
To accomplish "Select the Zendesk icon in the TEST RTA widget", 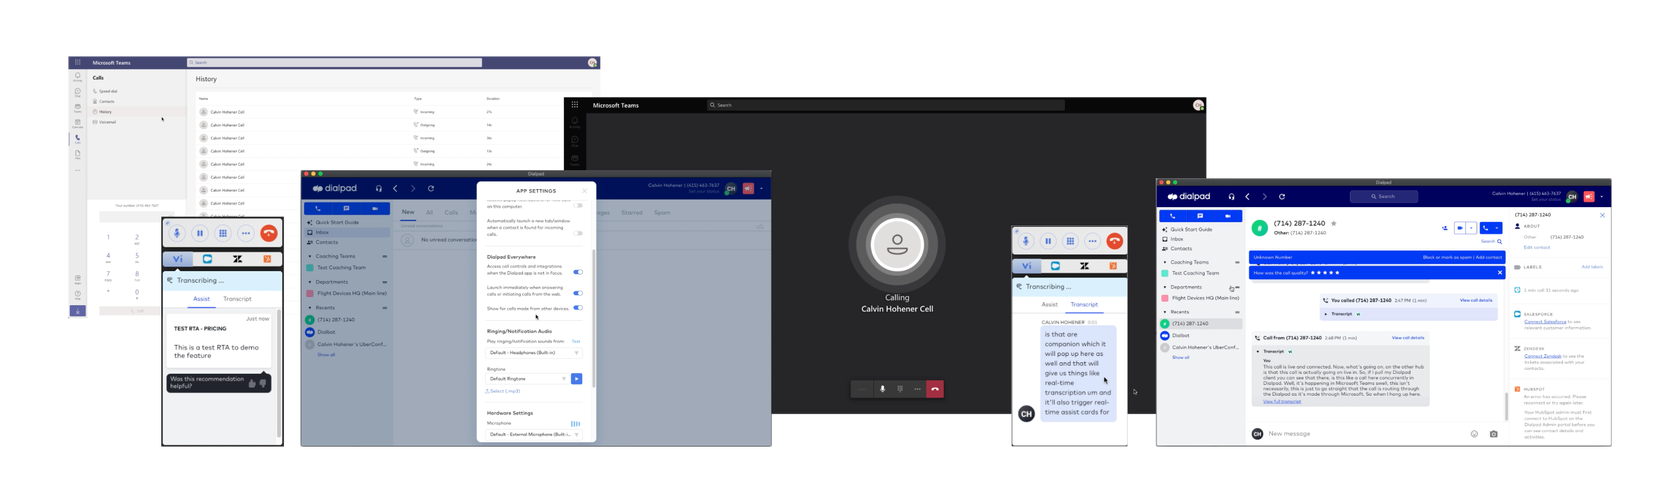I will click(x=237, y=259).
